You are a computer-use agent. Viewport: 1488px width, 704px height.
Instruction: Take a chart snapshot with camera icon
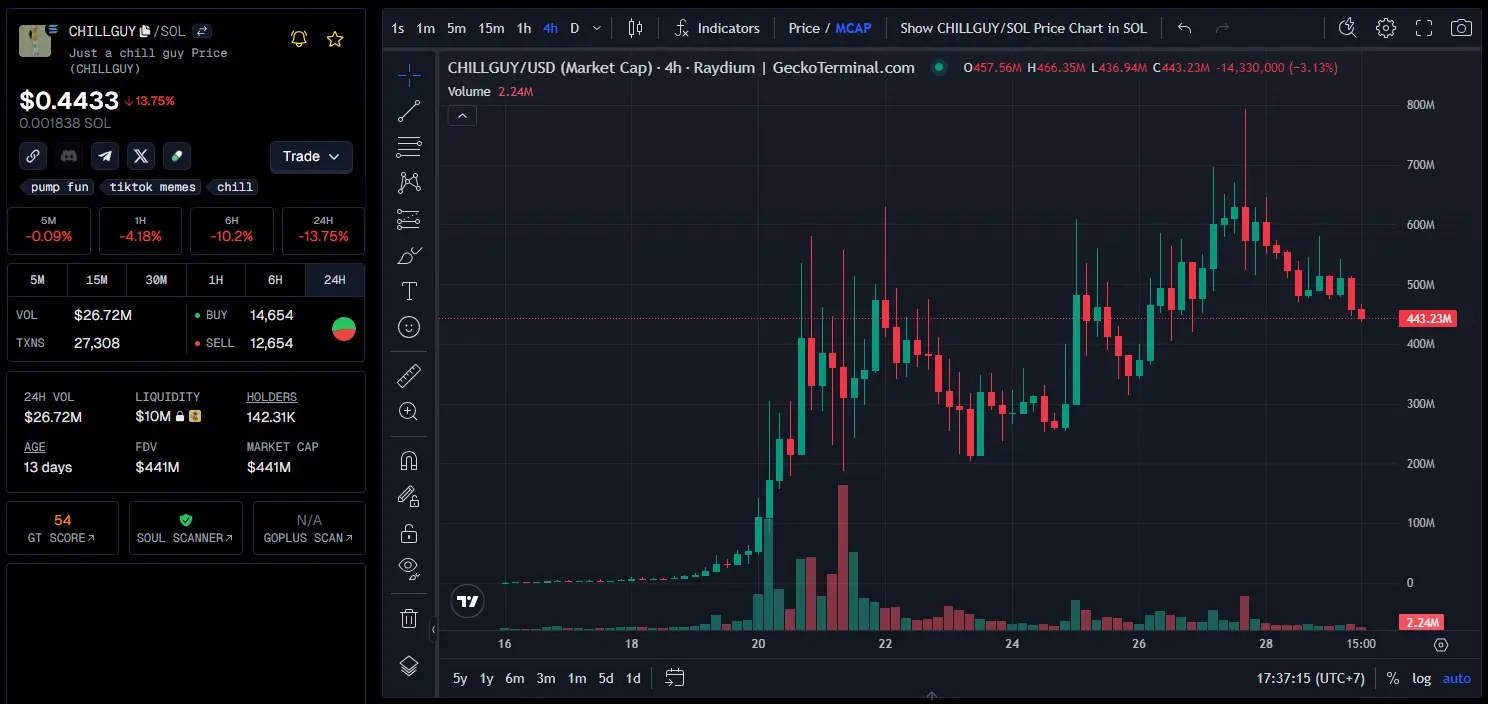point(1462,28)
